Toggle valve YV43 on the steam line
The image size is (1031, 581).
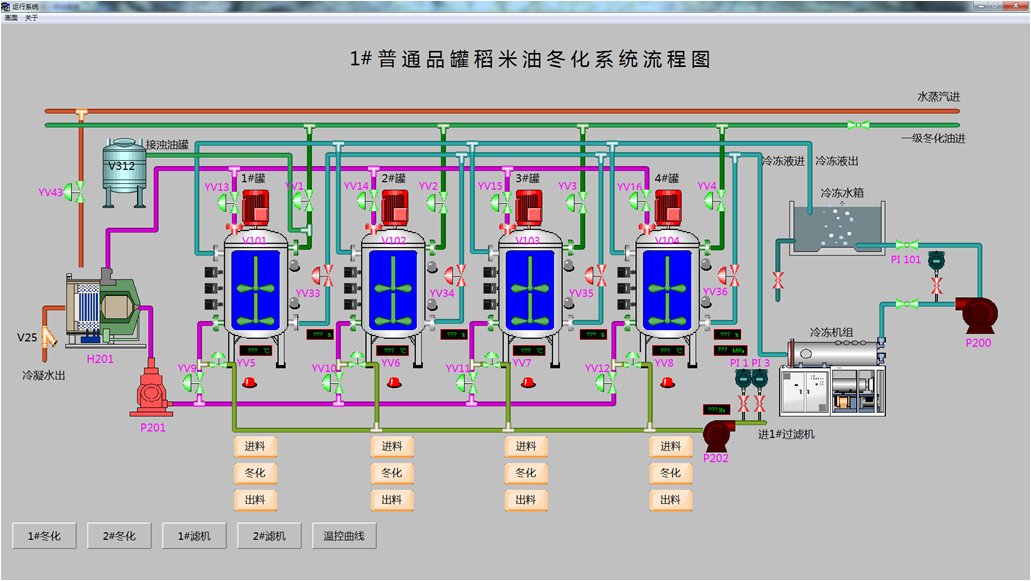[x=81, y=191]
